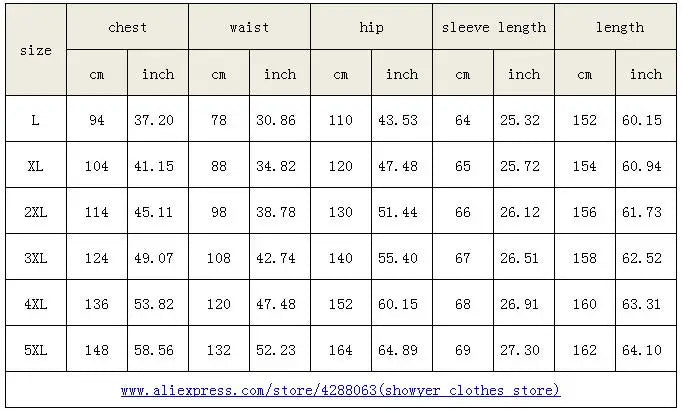
Task: Open the aliexpress.com showyer clothes store link
Action: [340, 390]
